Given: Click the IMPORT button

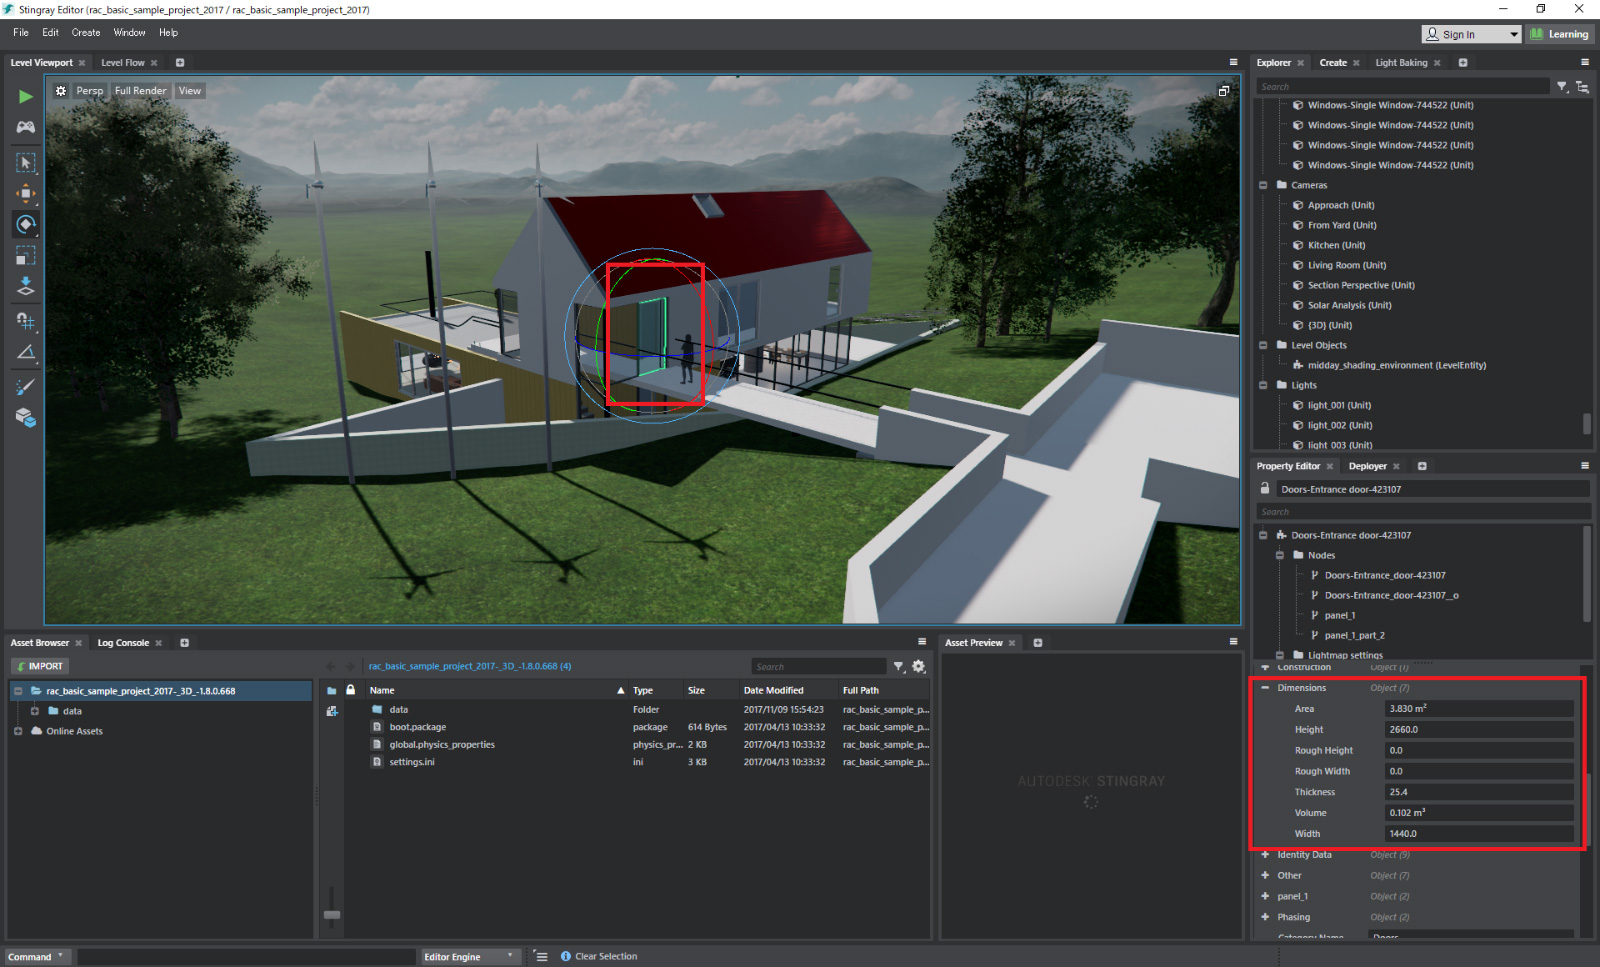Looking at the screenshot, I should (39, 666).
